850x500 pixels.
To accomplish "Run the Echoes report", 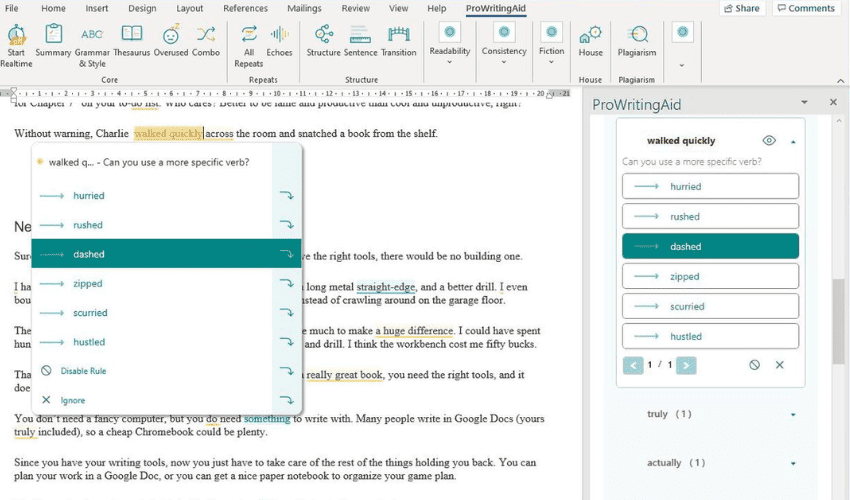I will tap(279, 40).
